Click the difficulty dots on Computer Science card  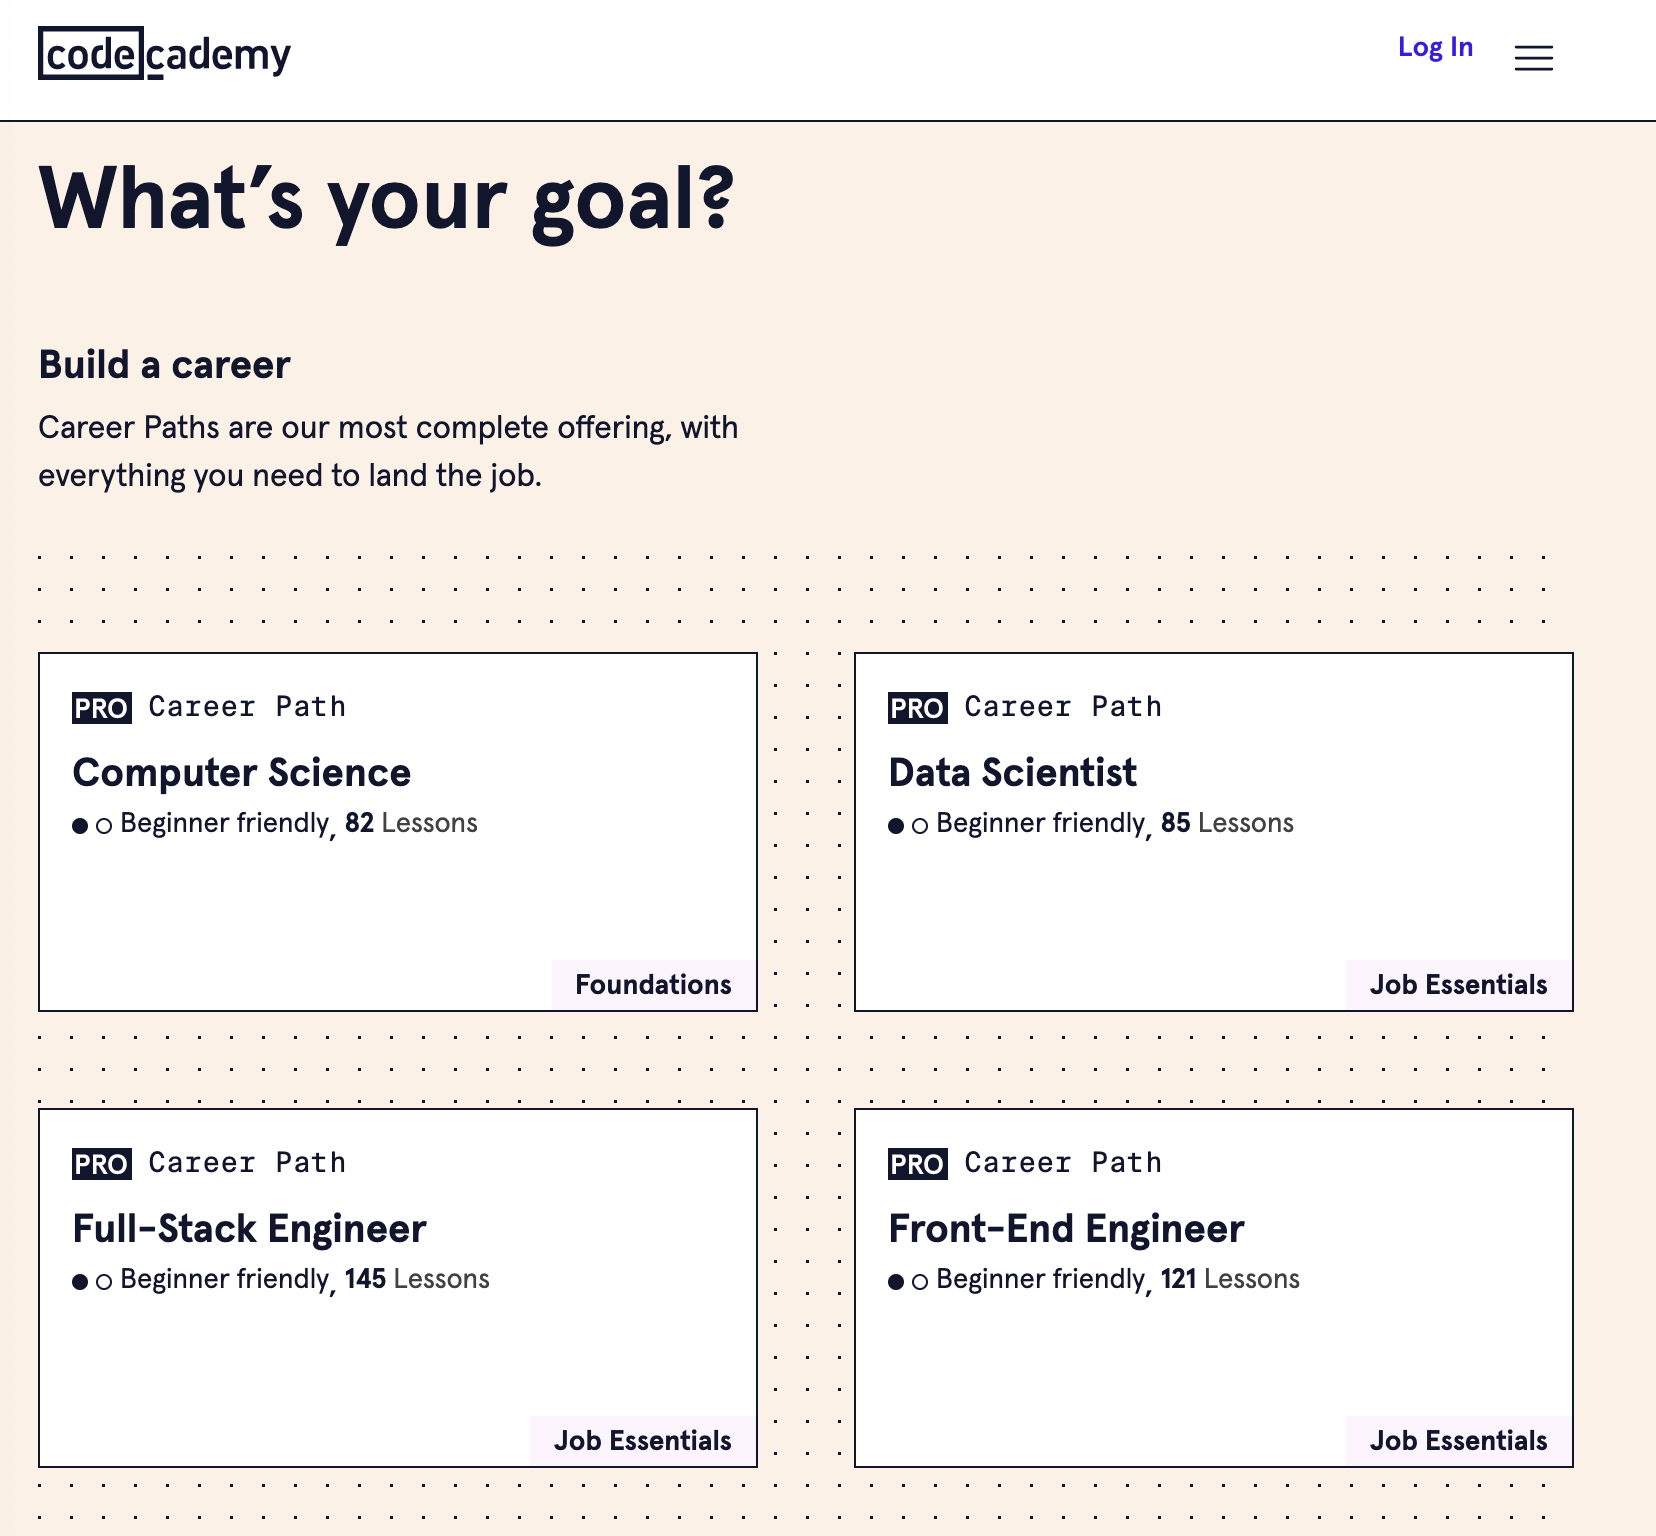pos(90,824)
